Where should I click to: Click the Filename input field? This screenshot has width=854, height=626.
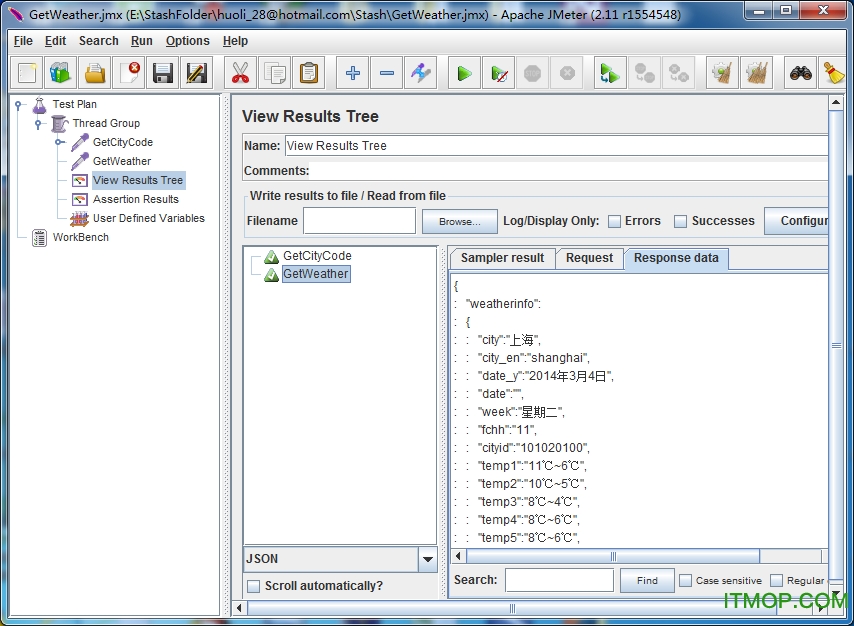[359, 221]
